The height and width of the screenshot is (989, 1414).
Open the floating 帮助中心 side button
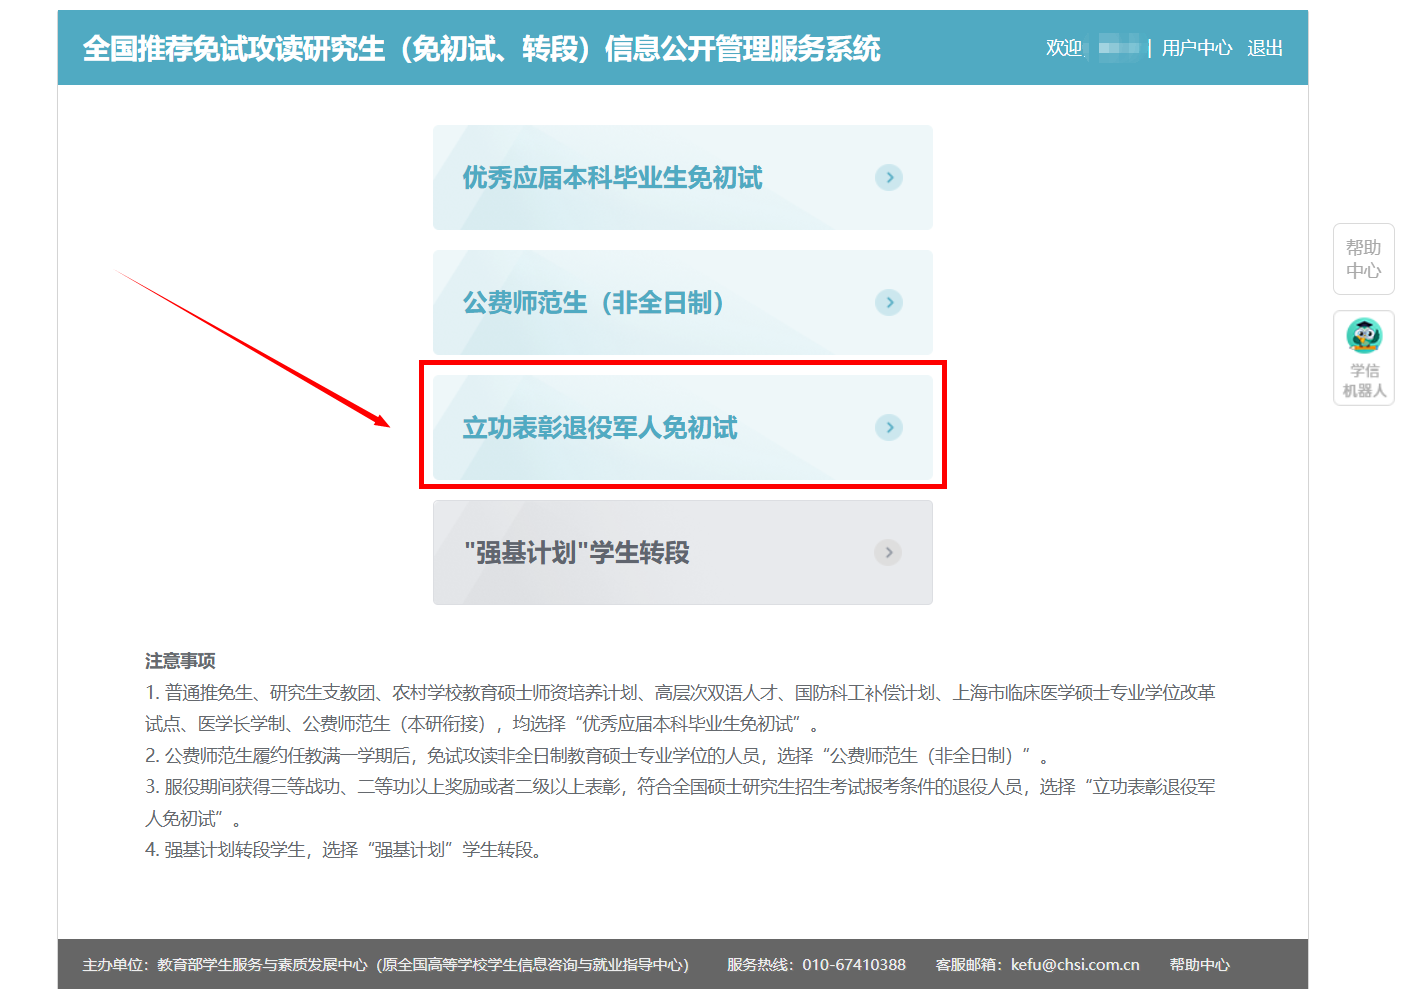coord(1363,259)
